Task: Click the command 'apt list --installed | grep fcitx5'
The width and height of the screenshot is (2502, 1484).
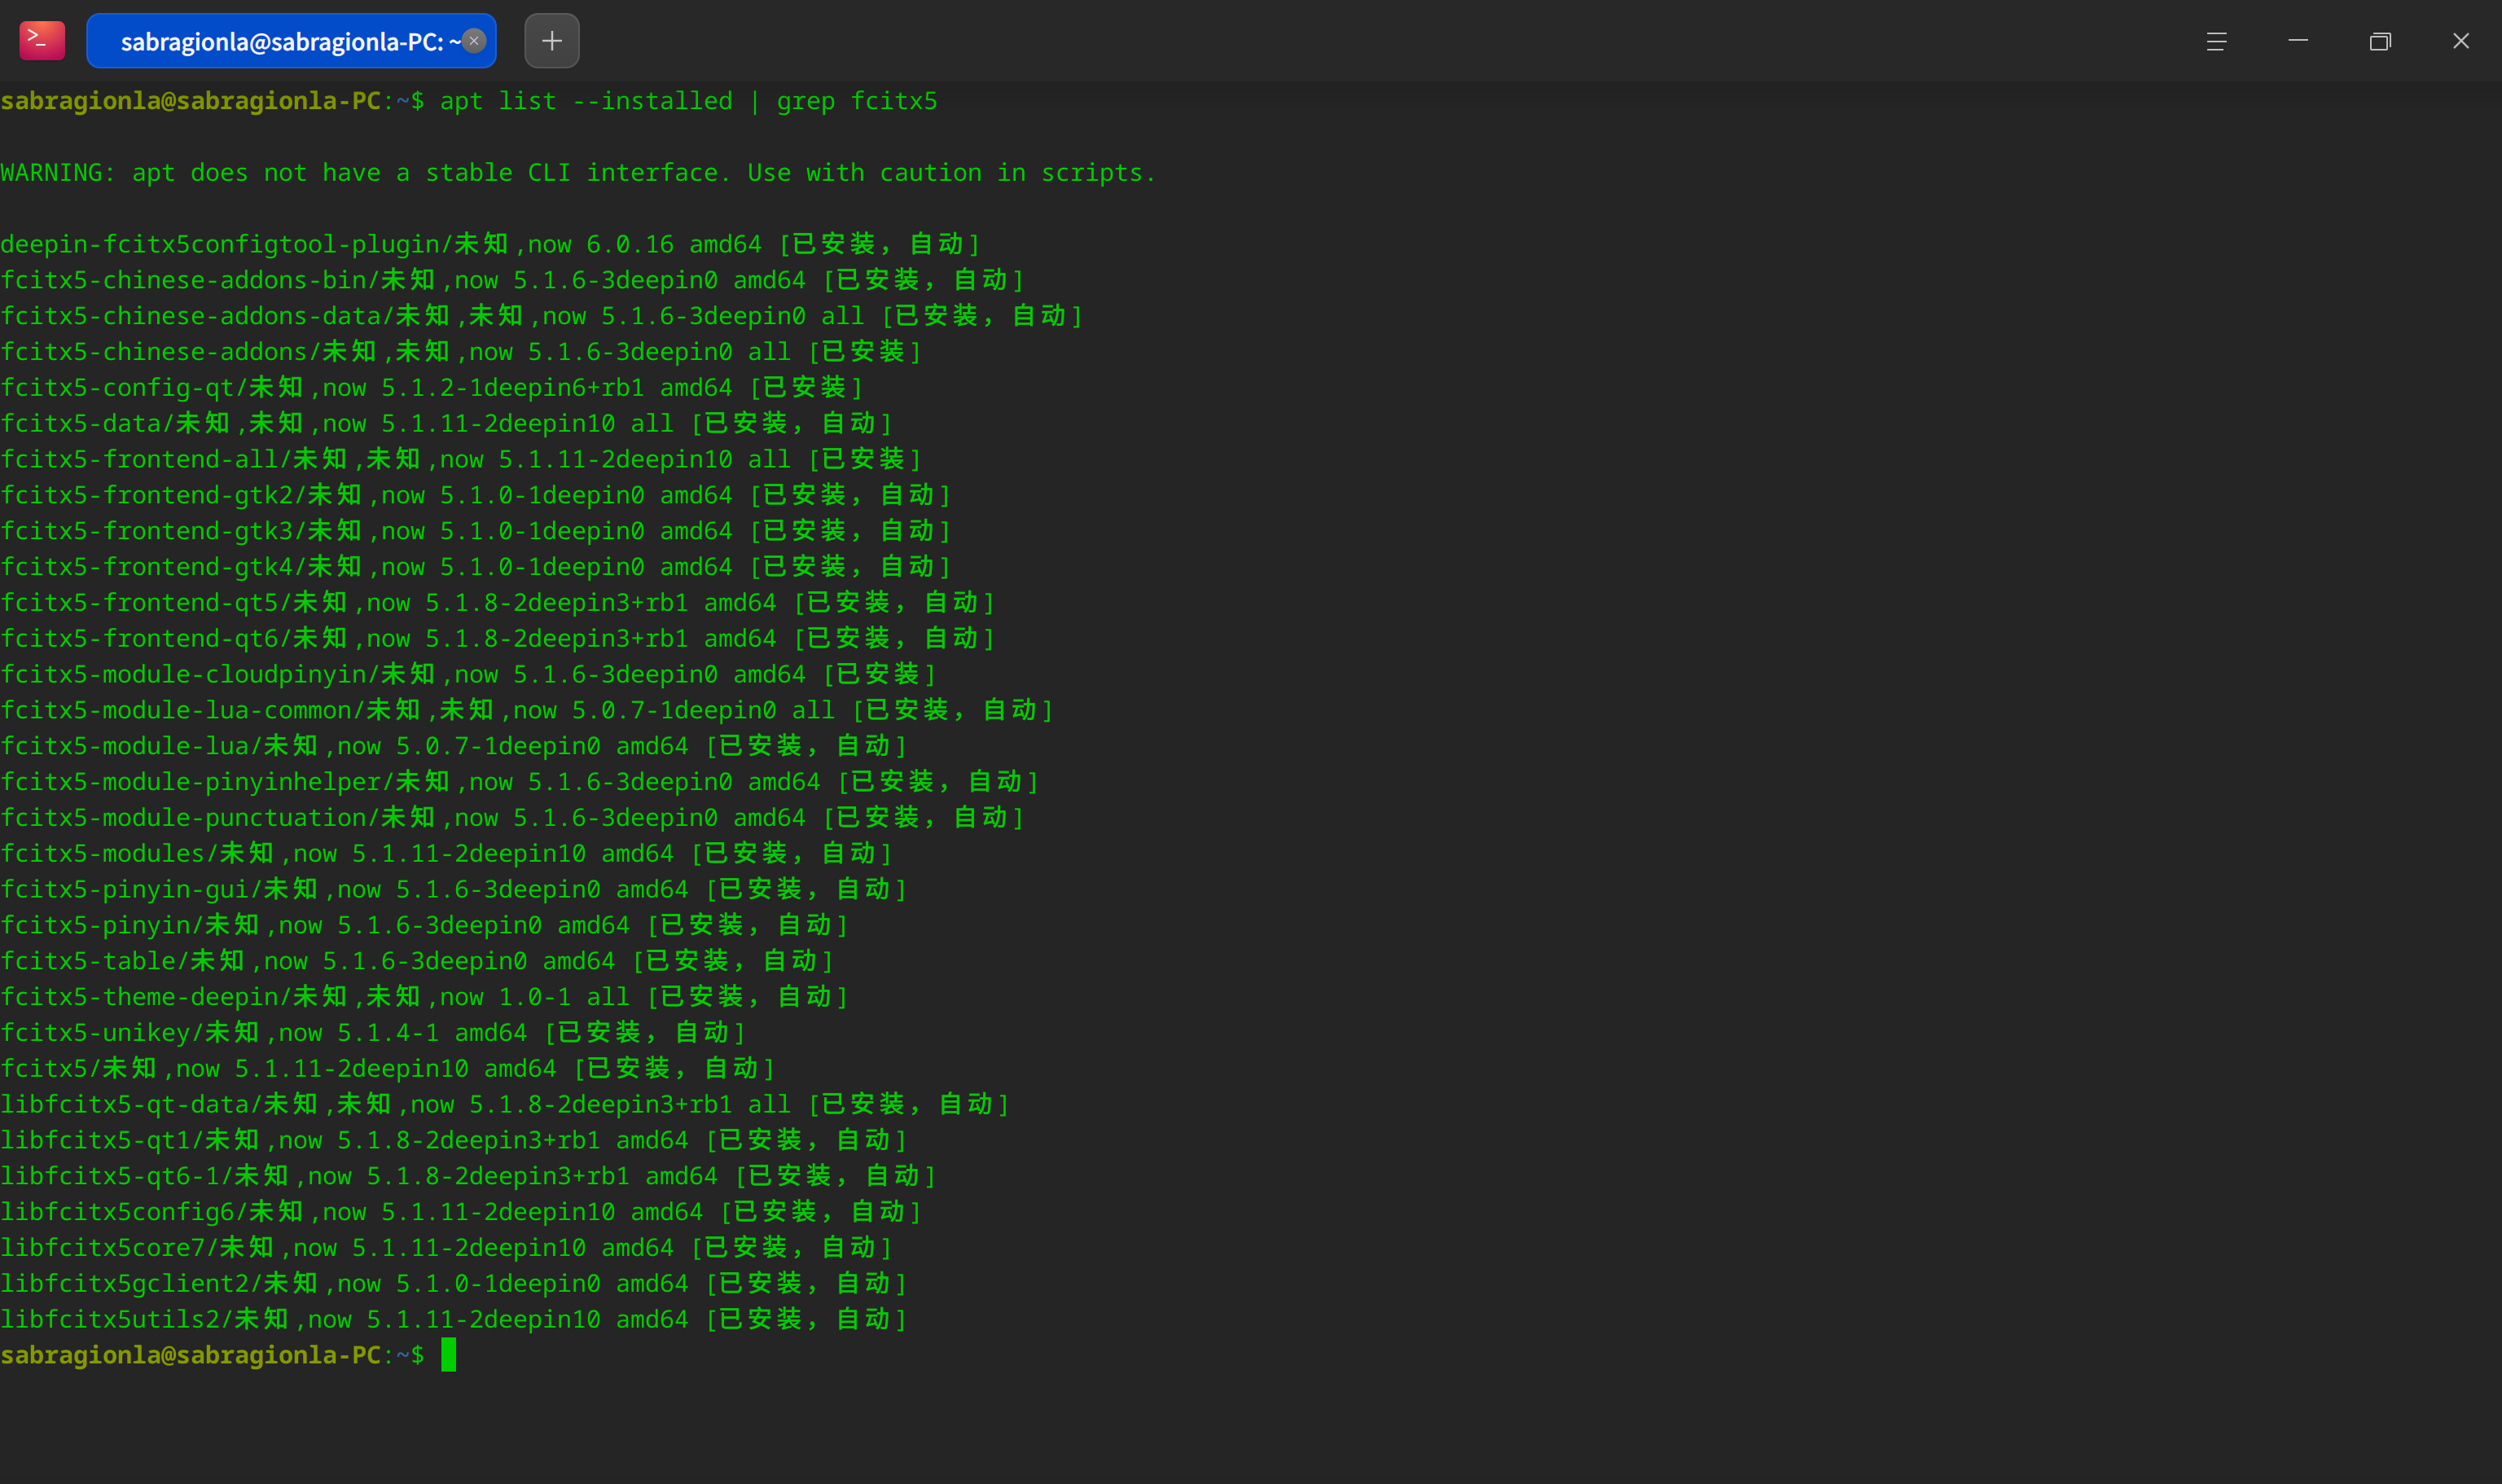Action: [689, 101]
